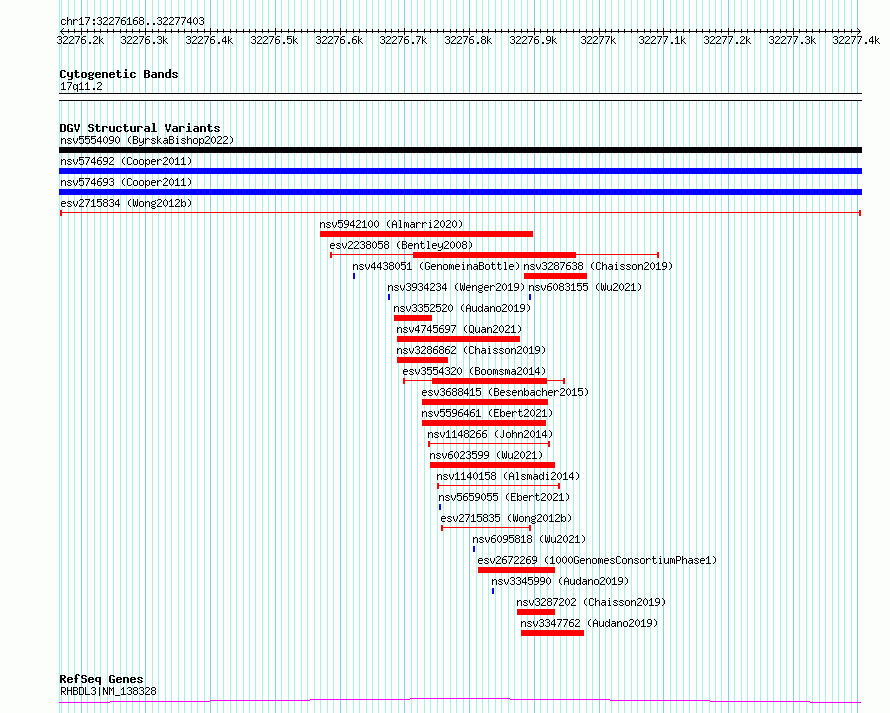Open nsv1148266 (John2014) label
The image size is (890, 713).
pos(490,434)
